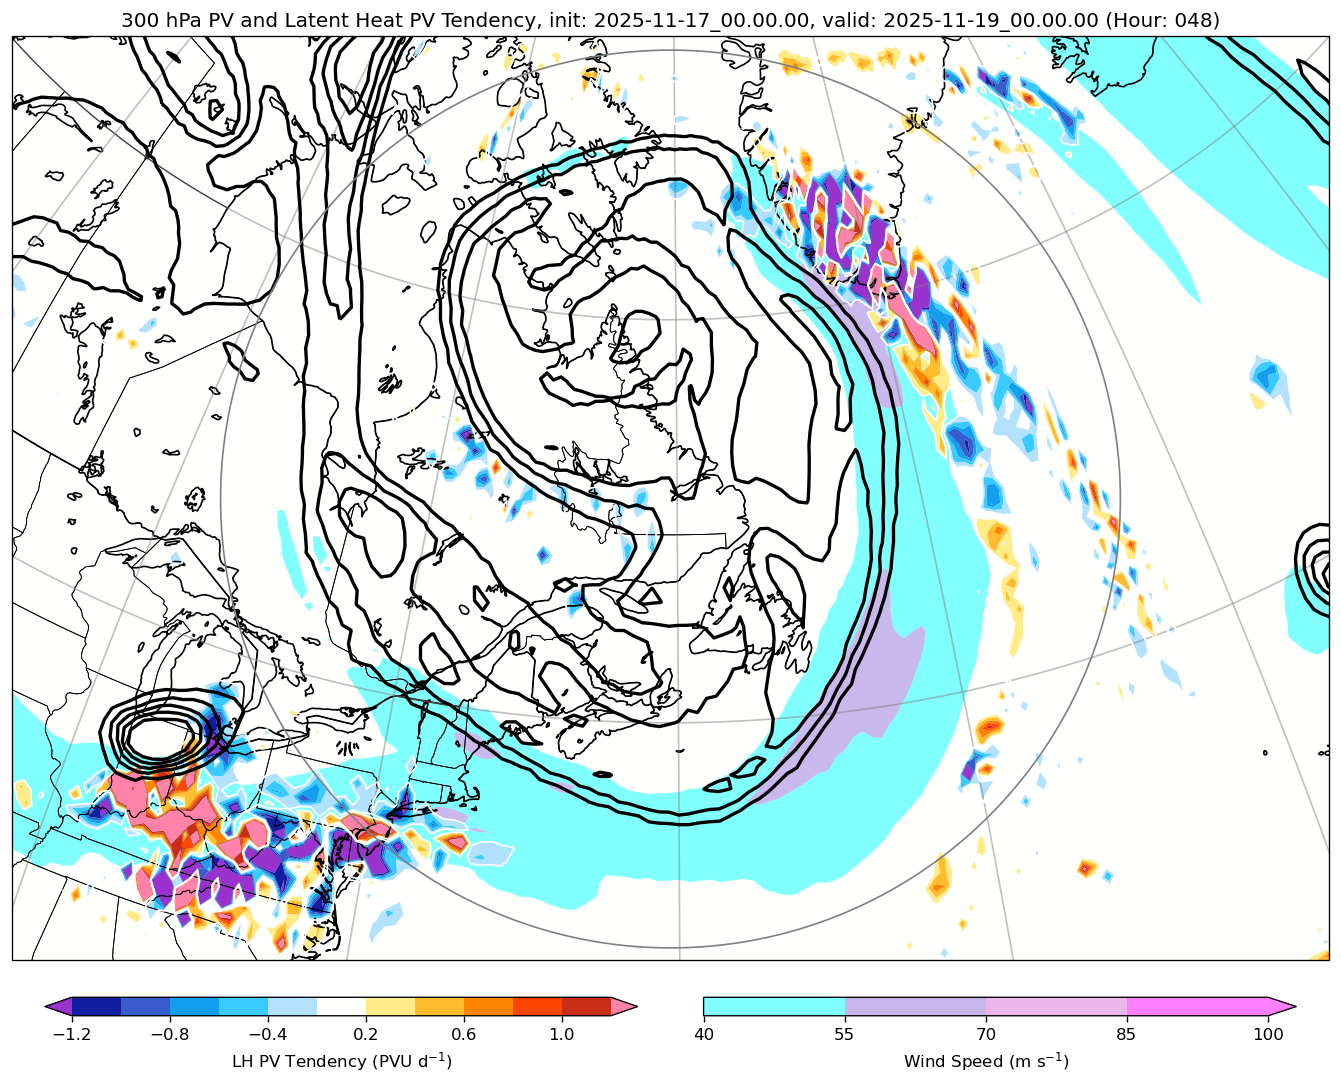
Task: Choose the magenta 85–100 wind speed segment
Action: (x=1197, y=1006)
